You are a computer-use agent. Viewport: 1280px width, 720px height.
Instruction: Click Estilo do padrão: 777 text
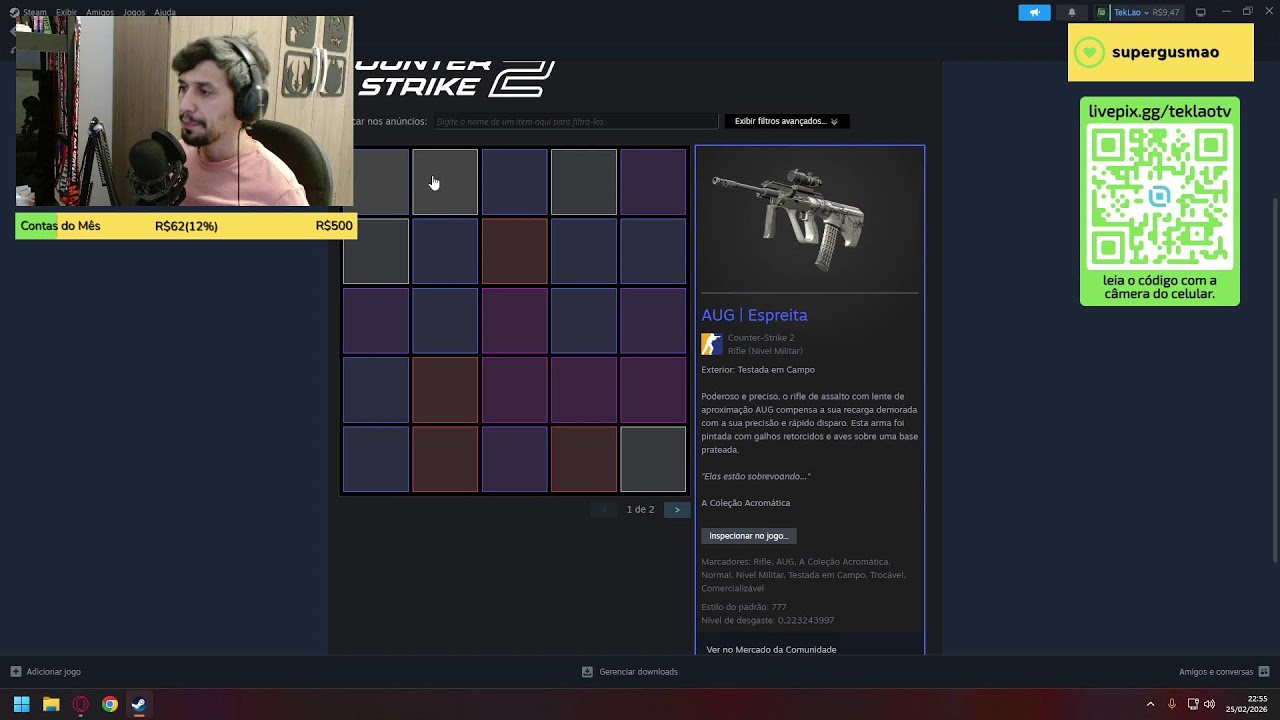click(x=744, y=607)
